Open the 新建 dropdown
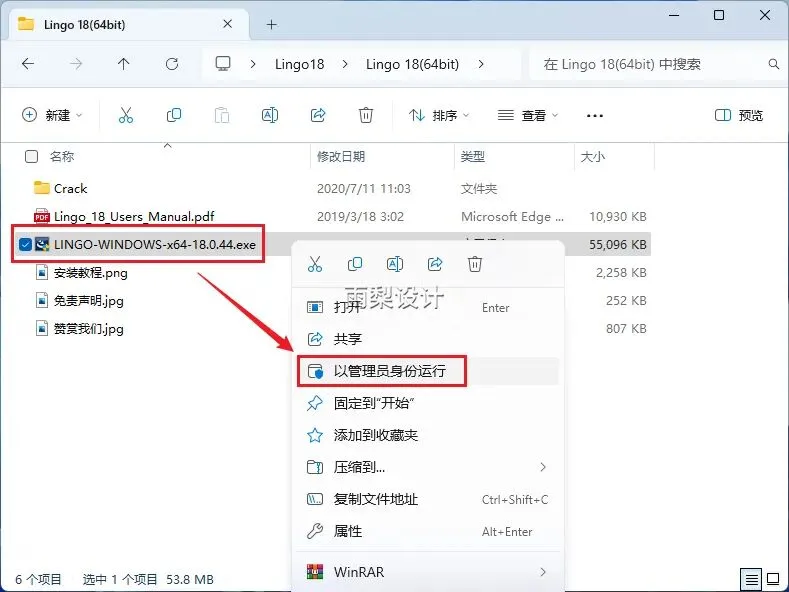 52,115
